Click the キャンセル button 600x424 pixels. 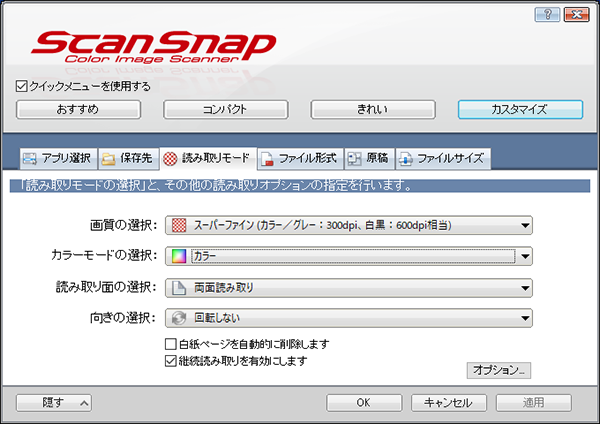[448, 402]
